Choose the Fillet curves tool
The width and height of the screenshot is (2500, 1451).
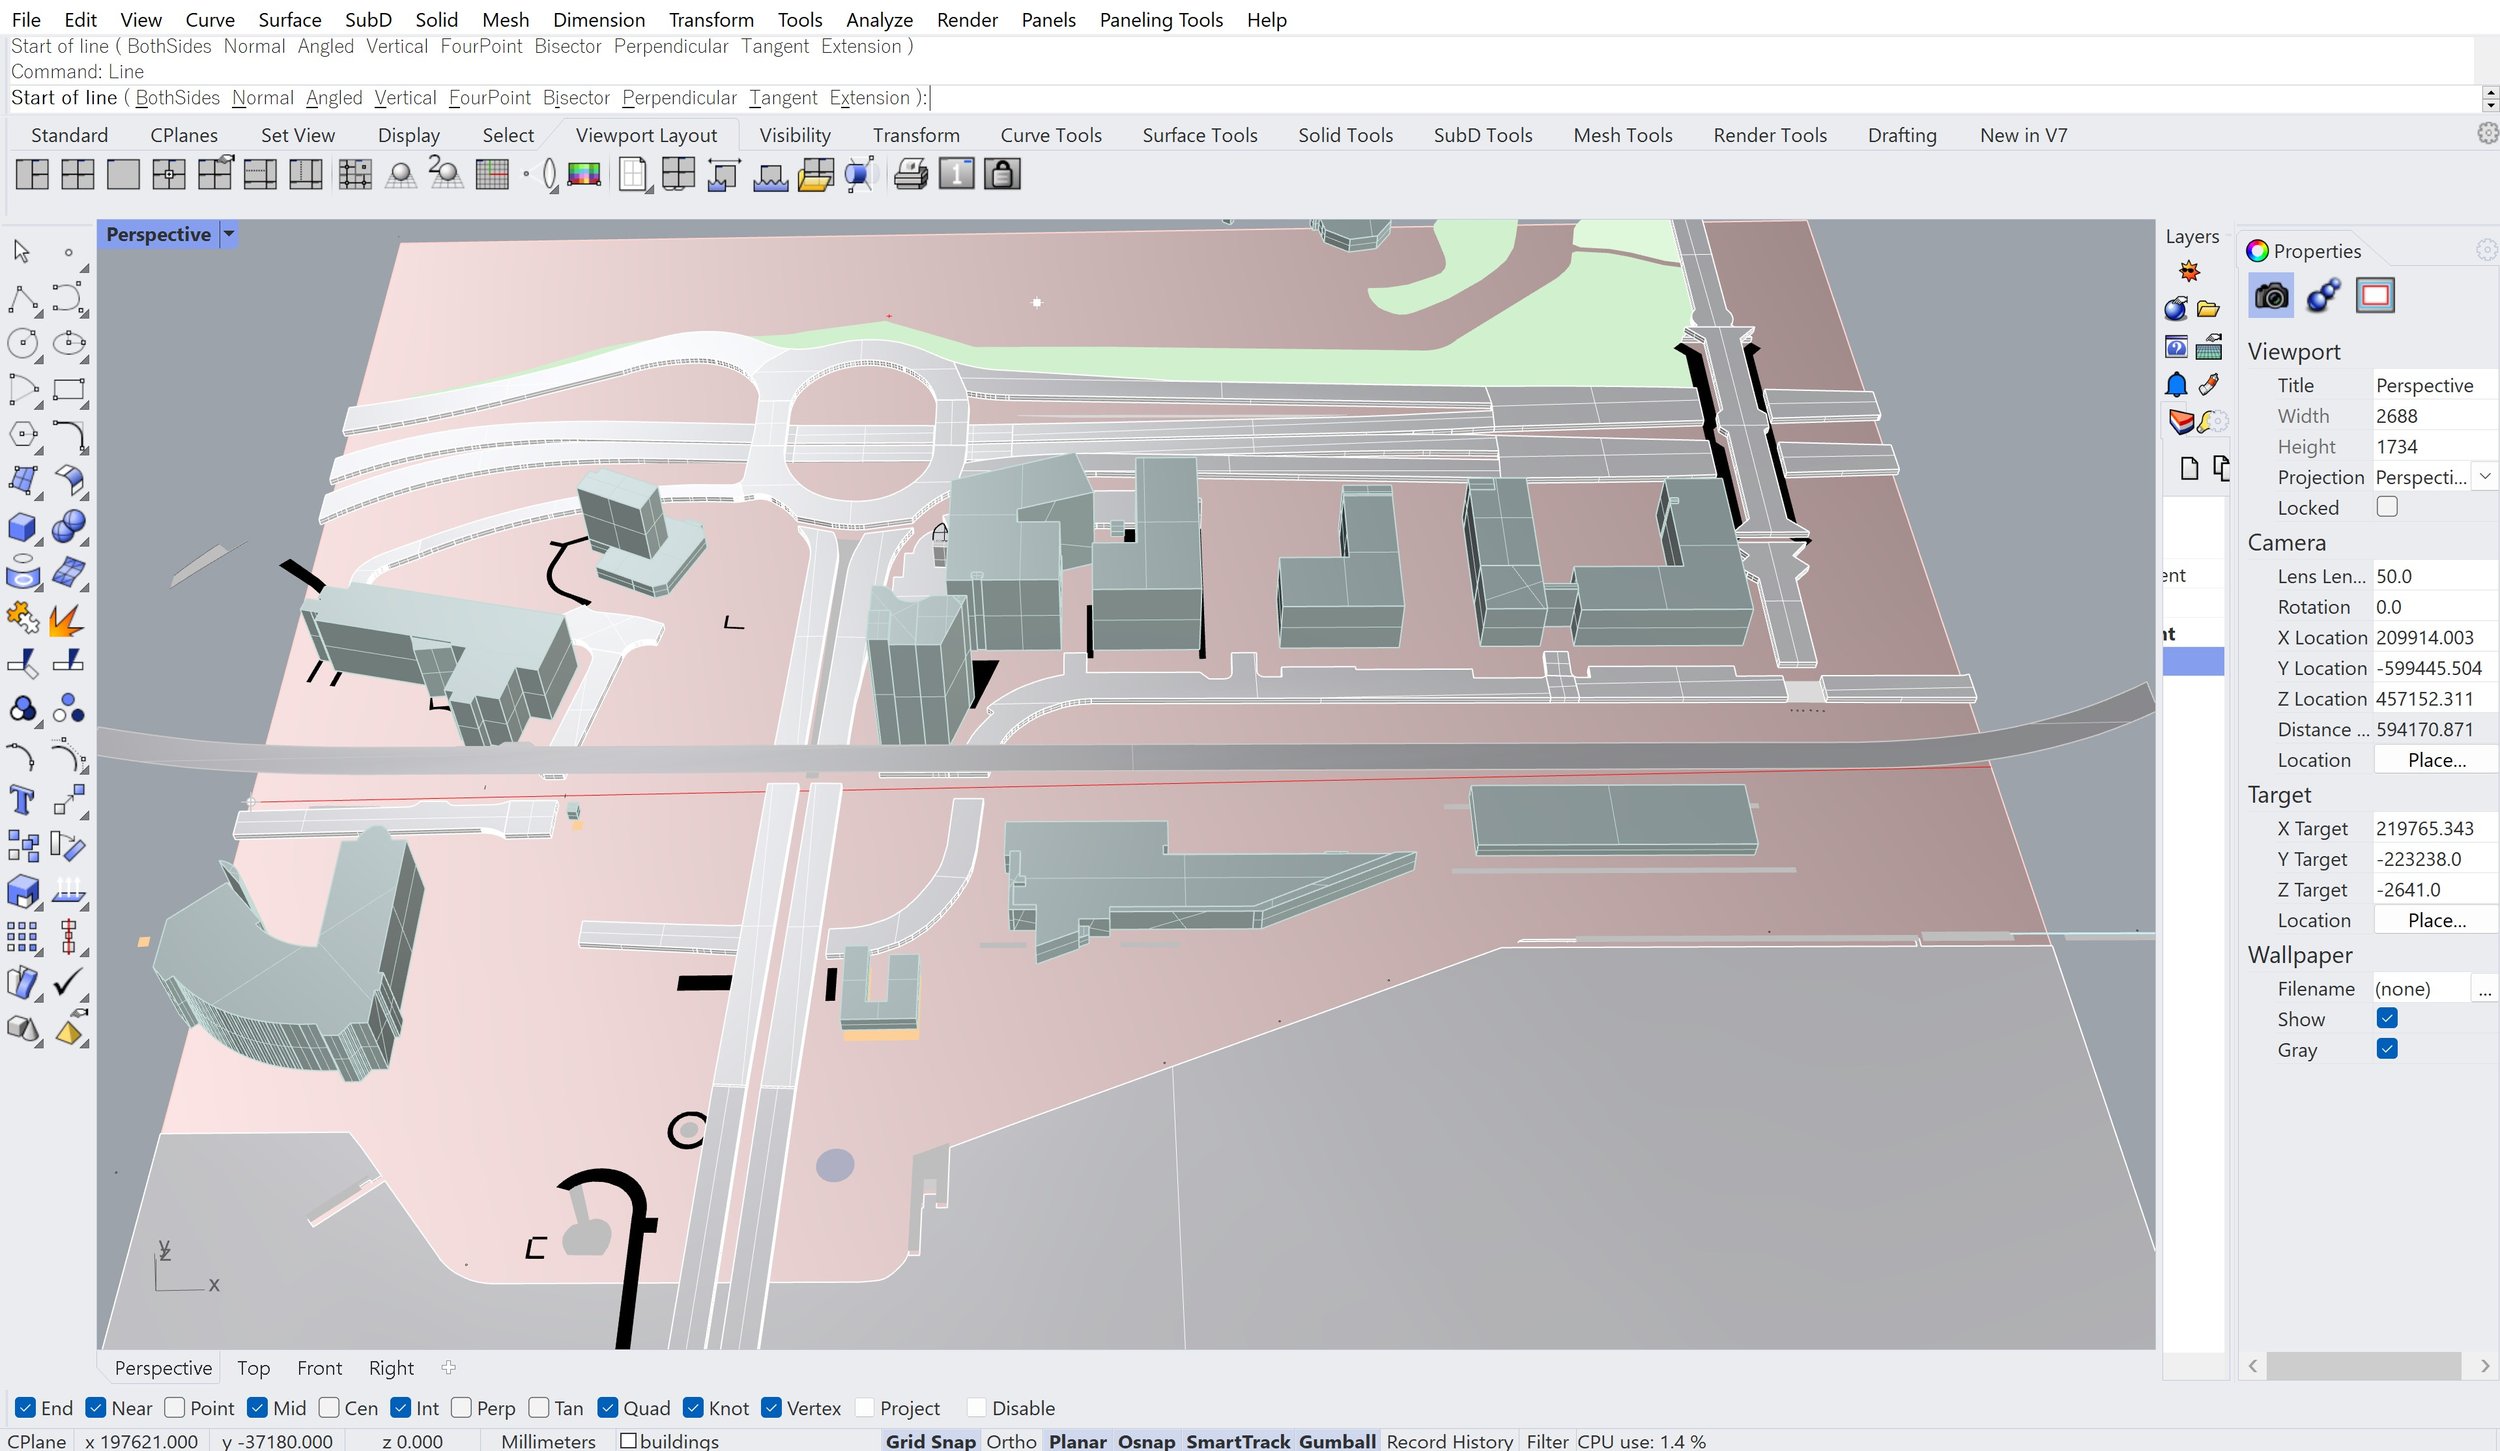pos(68,435)
